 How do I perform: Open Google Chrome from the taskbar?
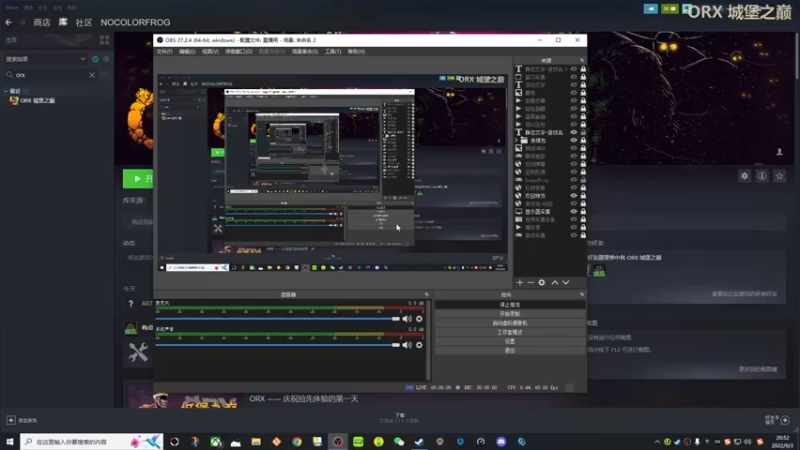[x=297, y=442]
